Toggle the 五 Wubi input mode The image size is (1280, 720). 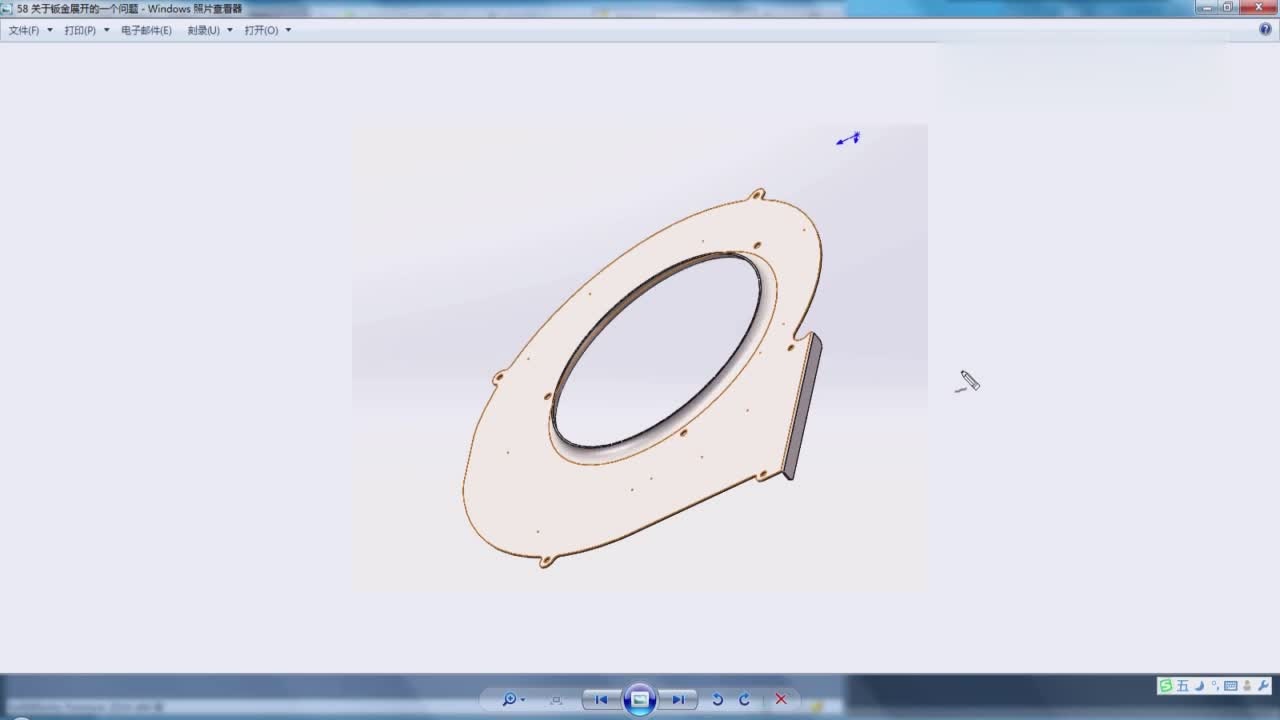pos(1183,686)
